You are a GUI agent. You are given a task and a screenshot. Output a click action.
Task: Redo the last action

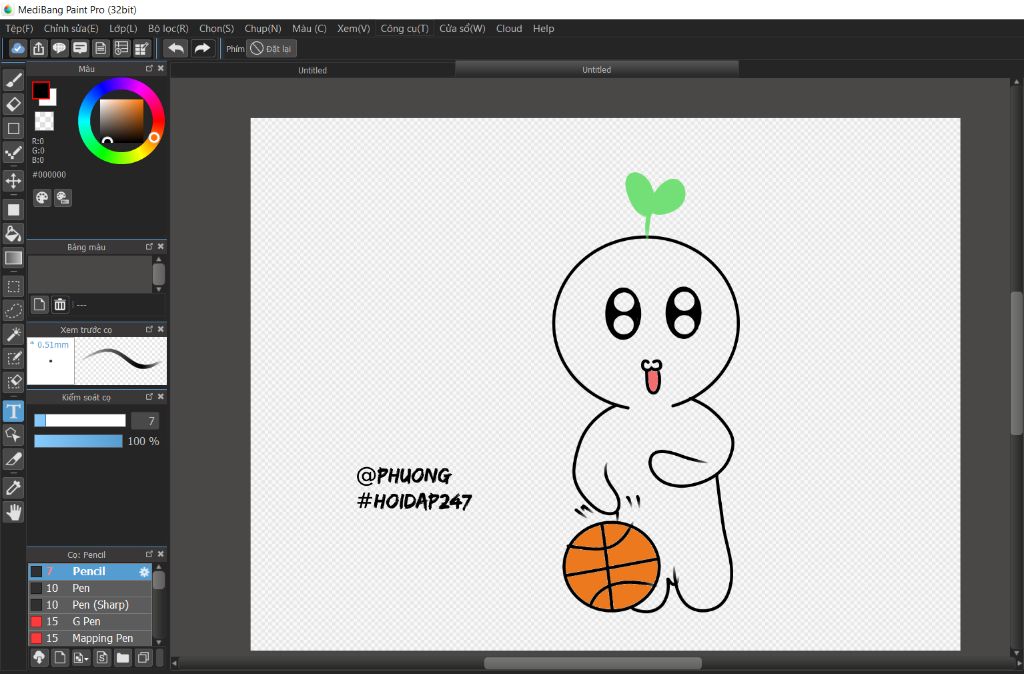coord(202,48)
